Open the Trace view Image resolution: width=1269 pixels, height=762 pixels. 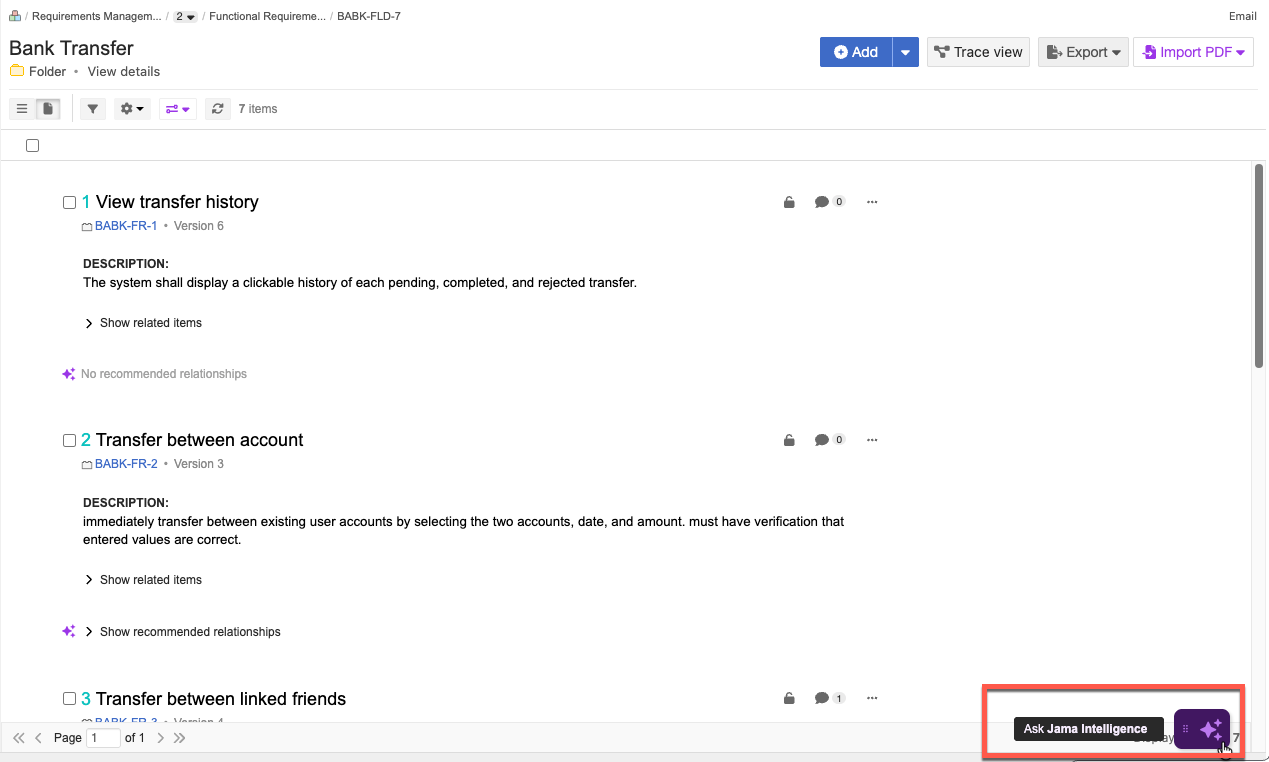pyautogui.click(x=978, y=52)
